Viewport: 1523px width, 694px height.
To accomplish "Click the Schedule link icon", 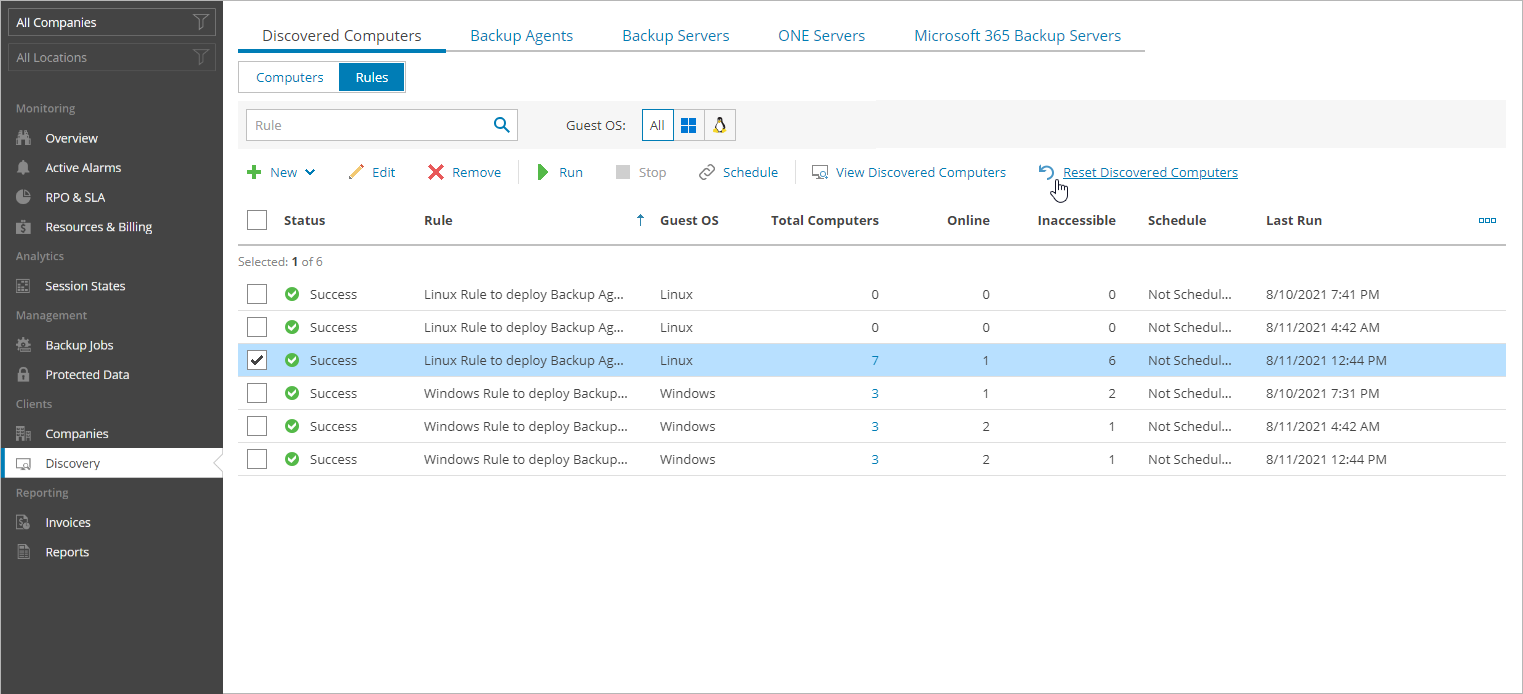I will [x=707, y=172].
